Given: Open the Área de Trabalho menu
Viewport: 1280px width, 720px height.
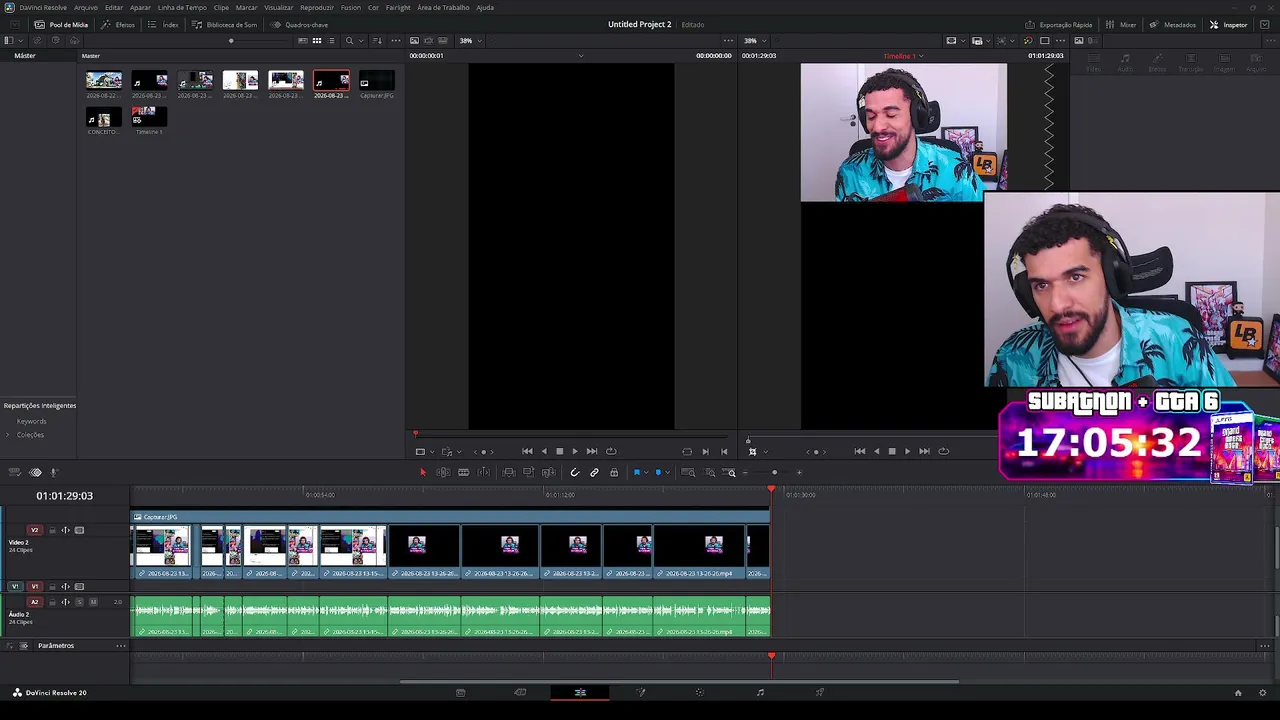Looking at the screenshot, I should 443,7.
